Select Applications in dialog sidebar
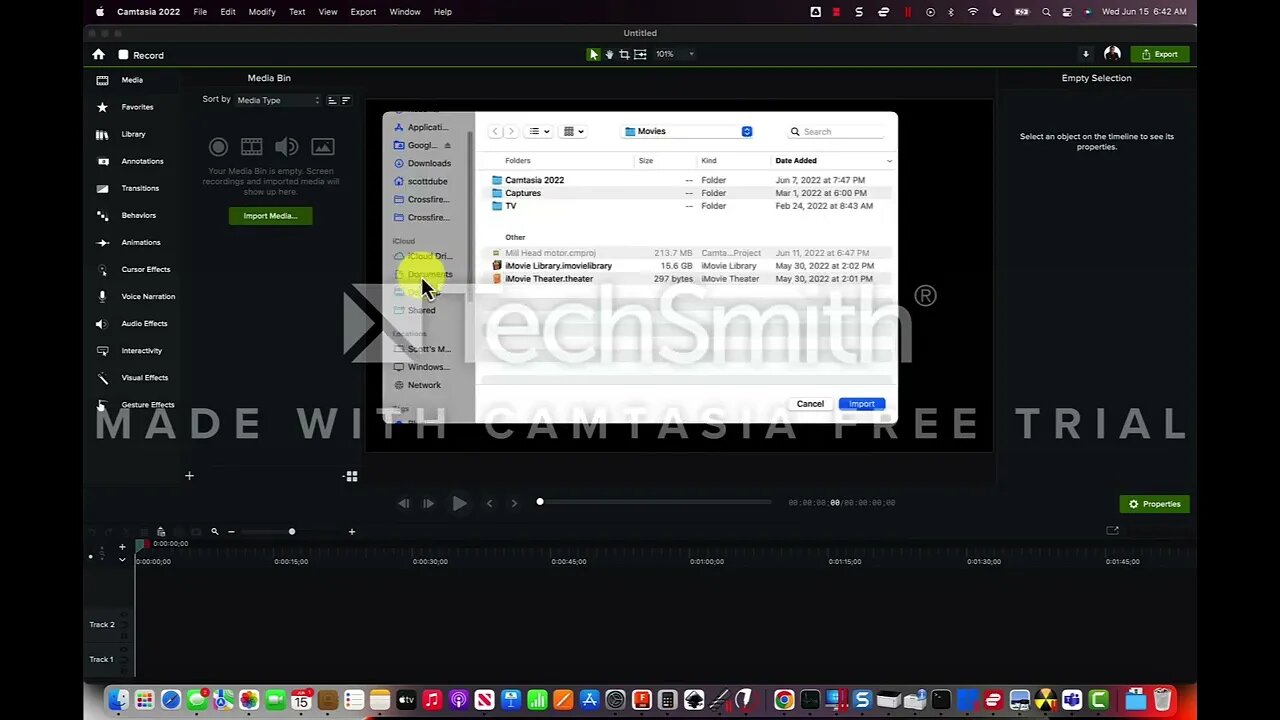The width and height of the screenshot is (1280, 720). [x=422, y=127]
